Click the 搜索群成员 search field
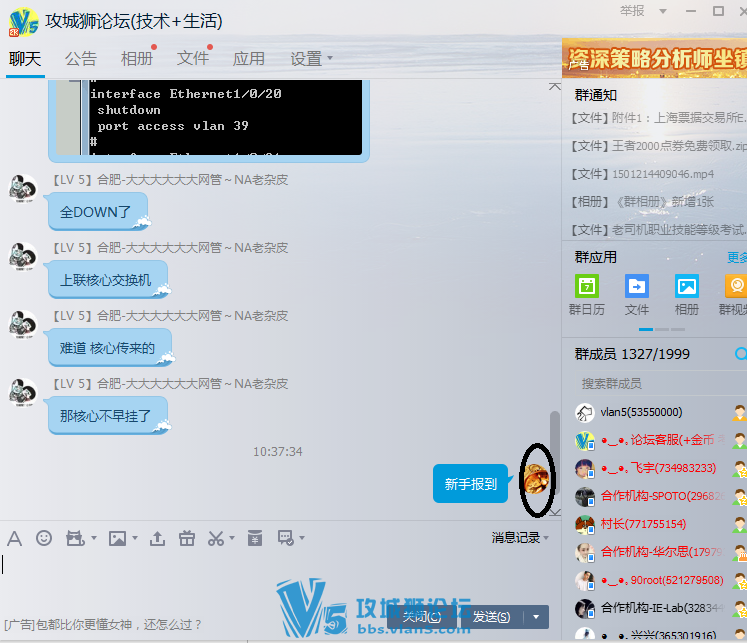Image resolution: width=747 pixels, height=643 pixels. [x=650, y=383]
